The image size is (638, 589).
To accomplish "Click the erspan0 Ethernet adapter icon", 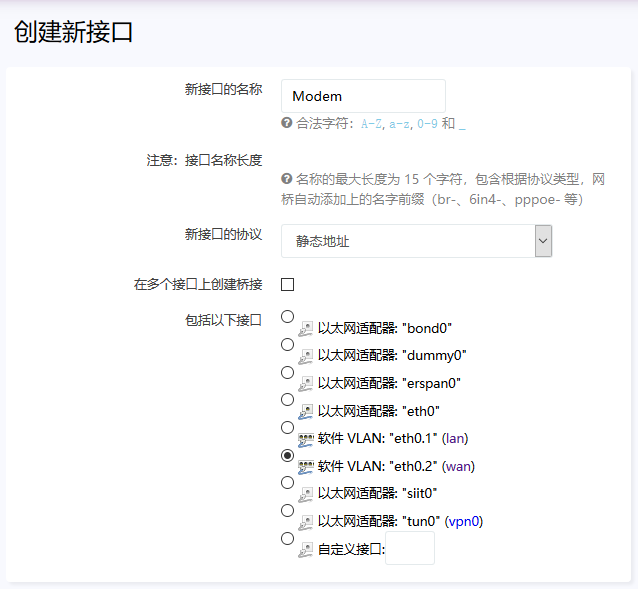I will pos(306,384).
